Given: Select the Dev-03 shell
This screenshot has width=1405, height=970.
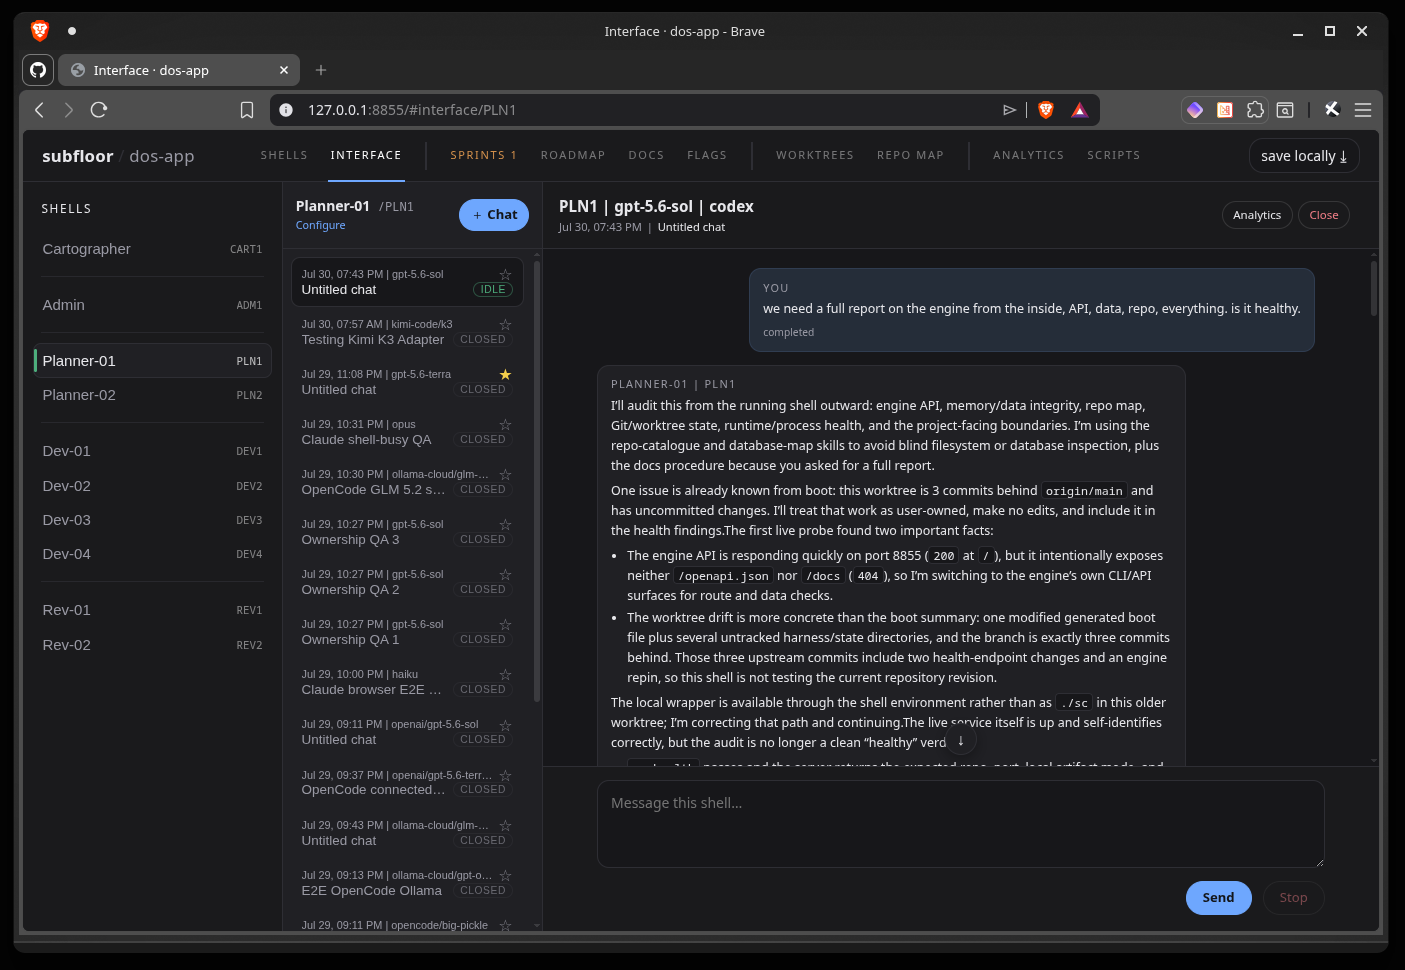Looking at the screenshot, I should click(x=152, y=520).
